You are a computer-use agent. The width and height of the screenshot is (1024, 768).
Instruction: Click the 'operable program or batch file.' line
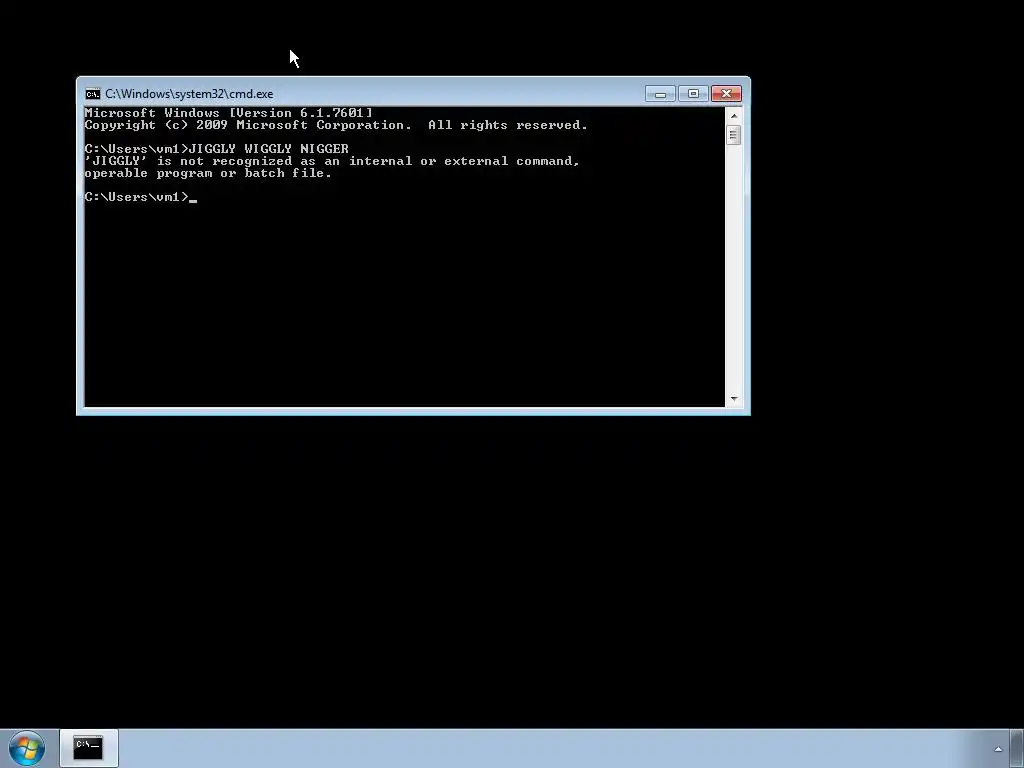208,173
